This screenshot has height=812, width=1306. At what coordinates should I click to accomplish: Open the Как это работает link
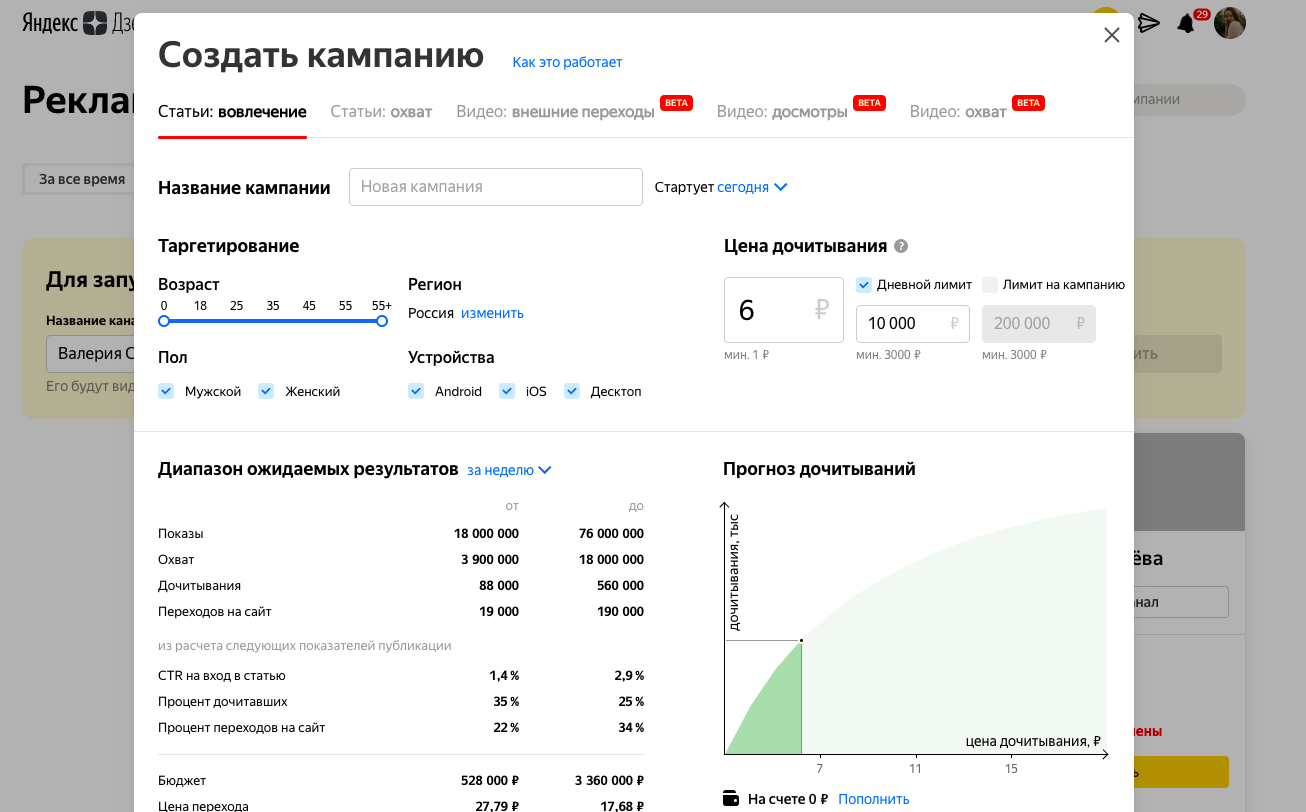click(567, 62)
